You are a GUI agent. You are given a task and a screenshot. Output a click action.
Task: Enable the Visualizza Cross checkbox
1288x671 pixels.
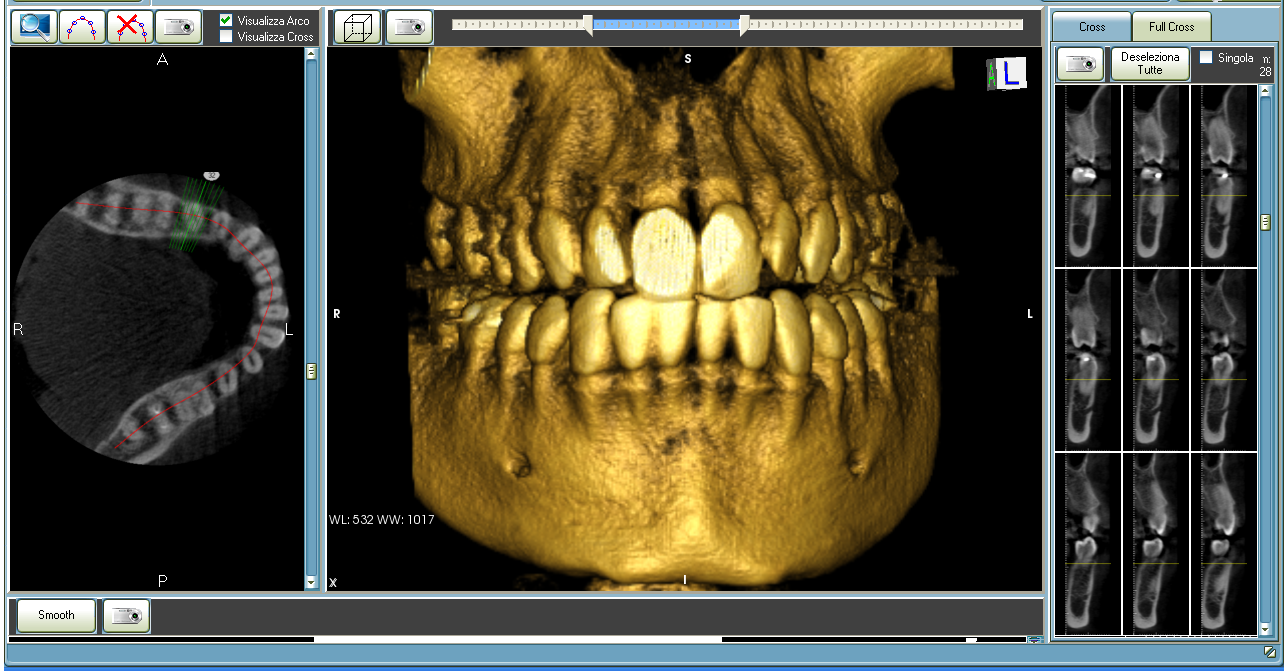[226, 36]
